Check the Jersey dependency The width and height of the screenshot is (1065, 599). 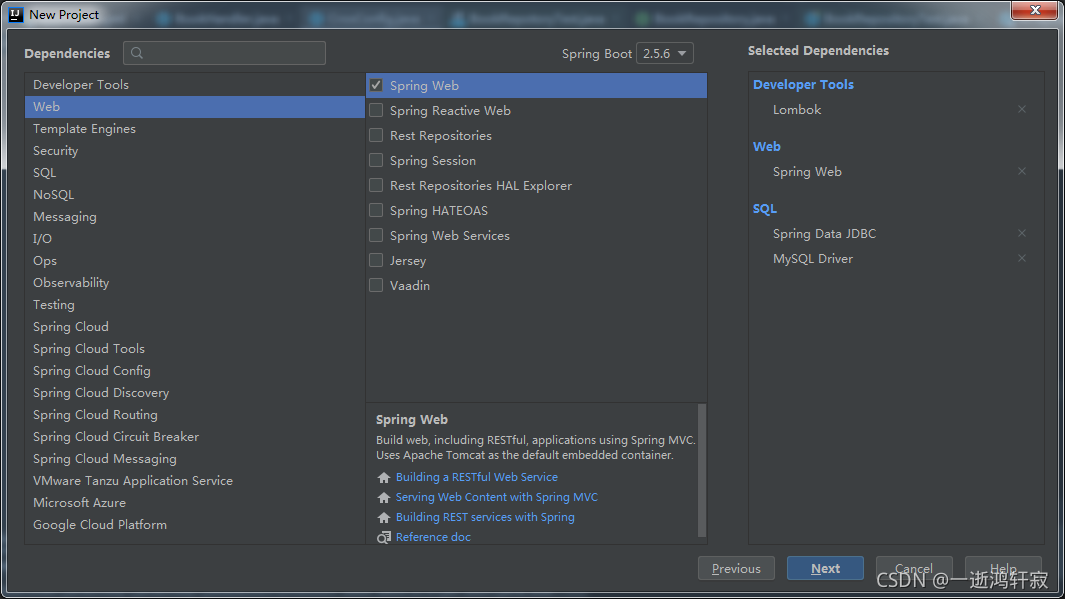tap(376, 260)
